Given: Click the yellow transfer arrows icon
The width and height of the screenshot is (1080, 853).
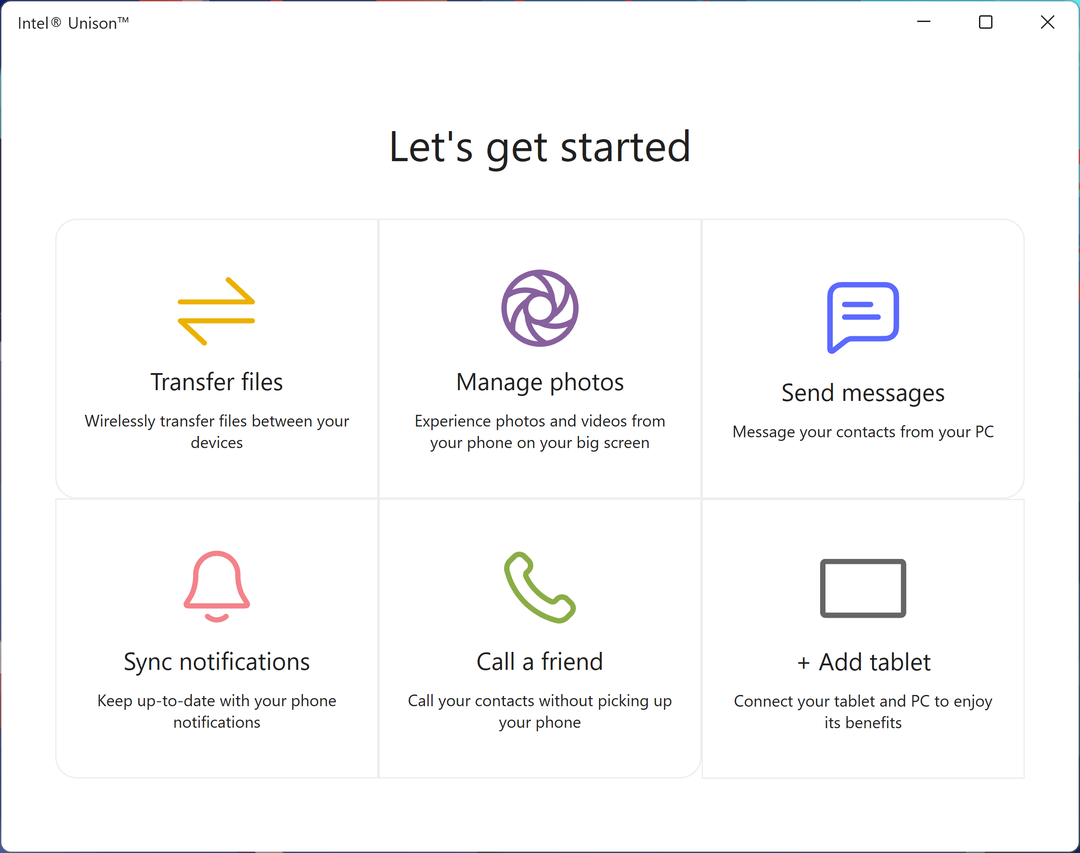Looking at the screenshot, I should (216, 311).
